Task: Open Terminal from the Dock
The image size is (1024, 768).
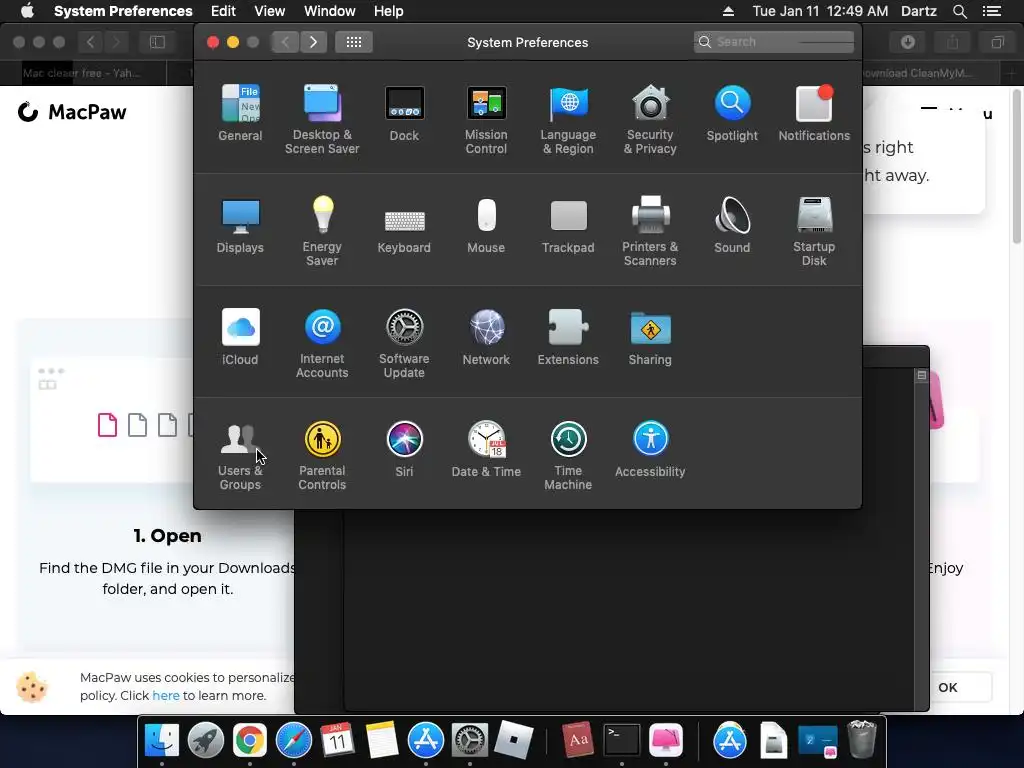Action: click(622, 740)
